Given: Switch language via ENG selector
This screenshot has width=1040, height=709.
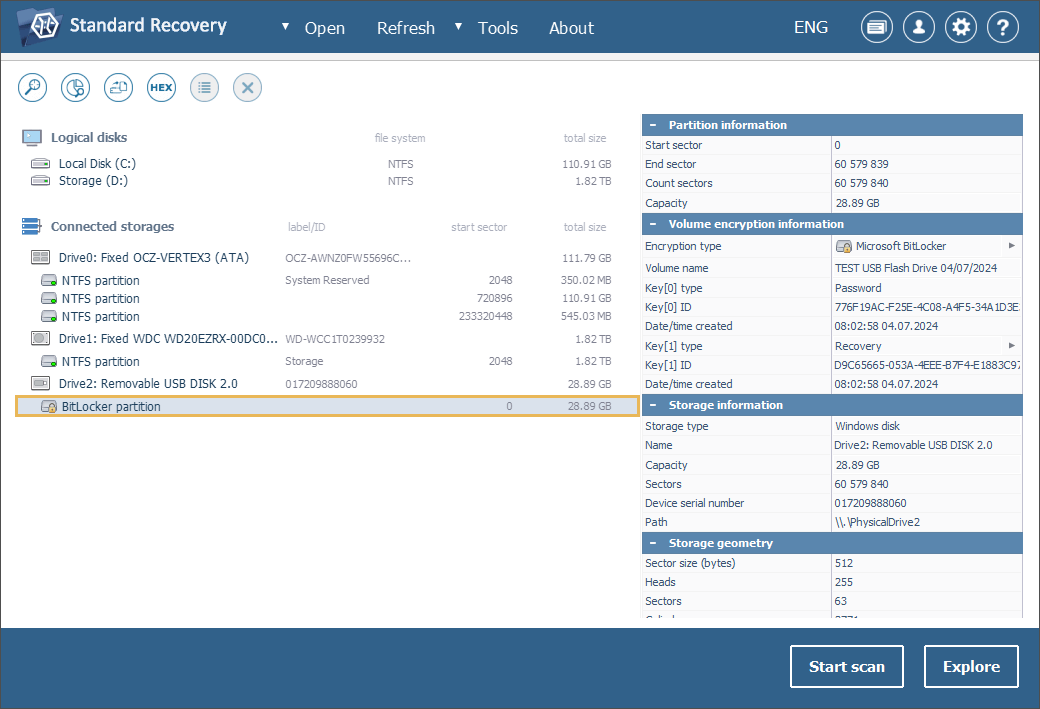Looking at the screenshot, I should click(x=810, y=27).
